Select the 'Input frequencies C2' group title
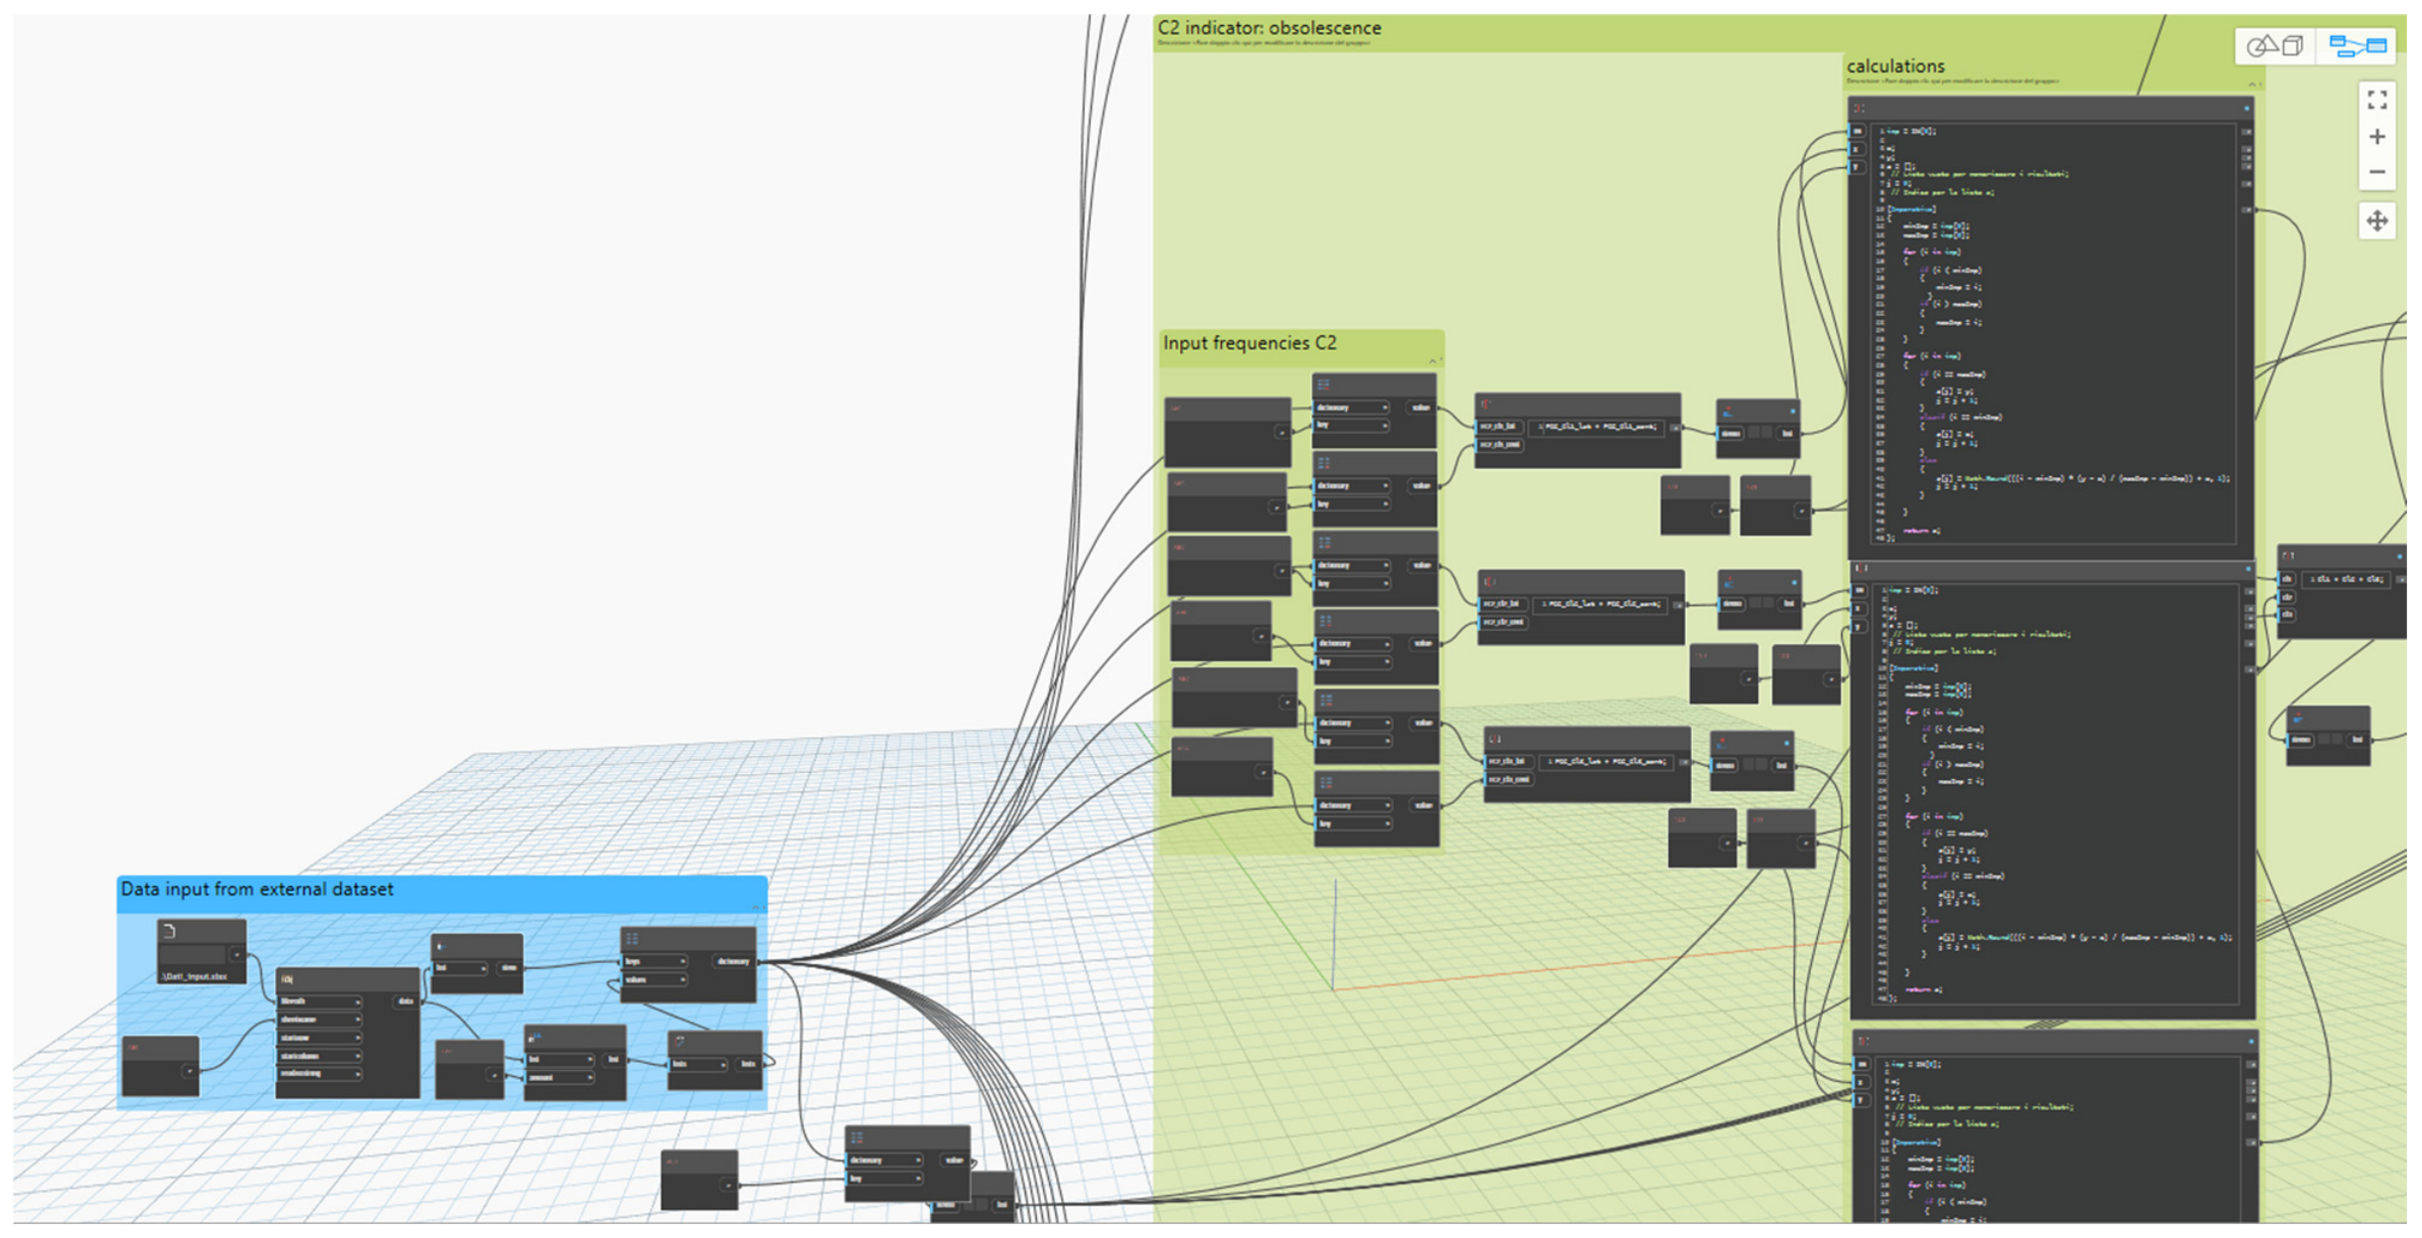This screenshot has width=2422, height=1238. (x=1249, y=343)
